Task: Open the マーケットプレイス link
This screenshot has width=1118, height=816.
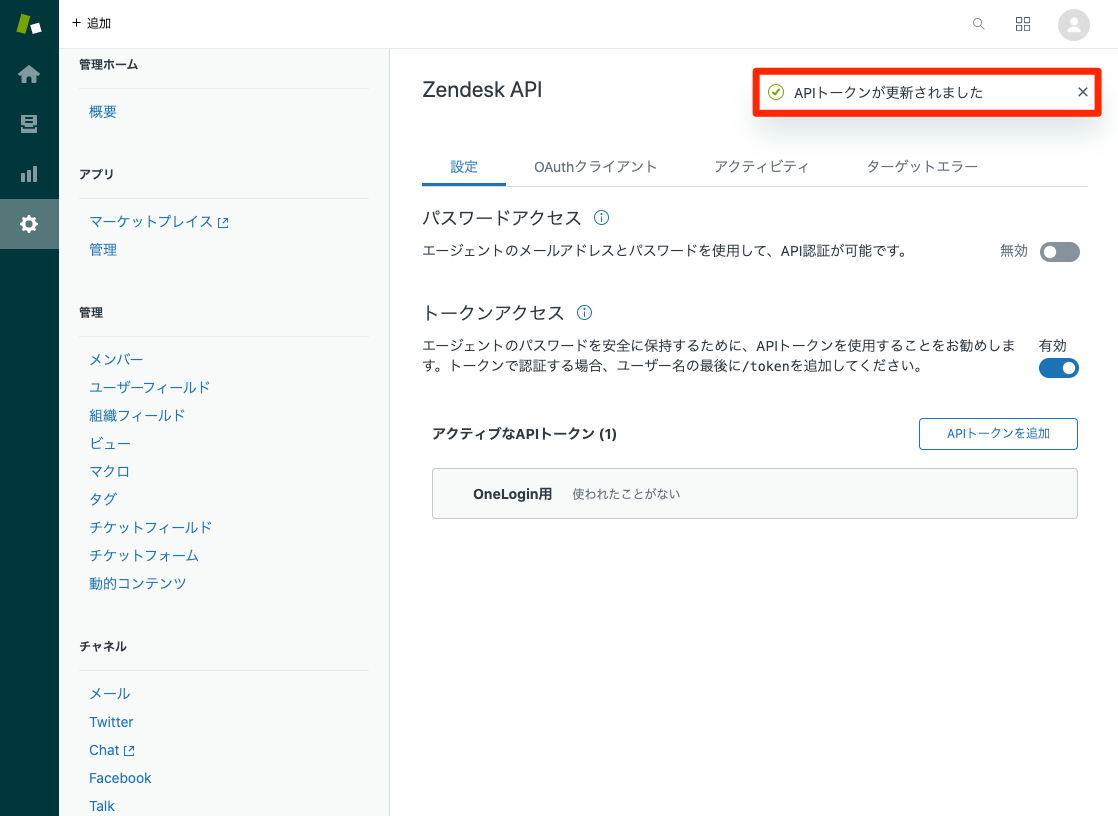Action: pos(158,222)
